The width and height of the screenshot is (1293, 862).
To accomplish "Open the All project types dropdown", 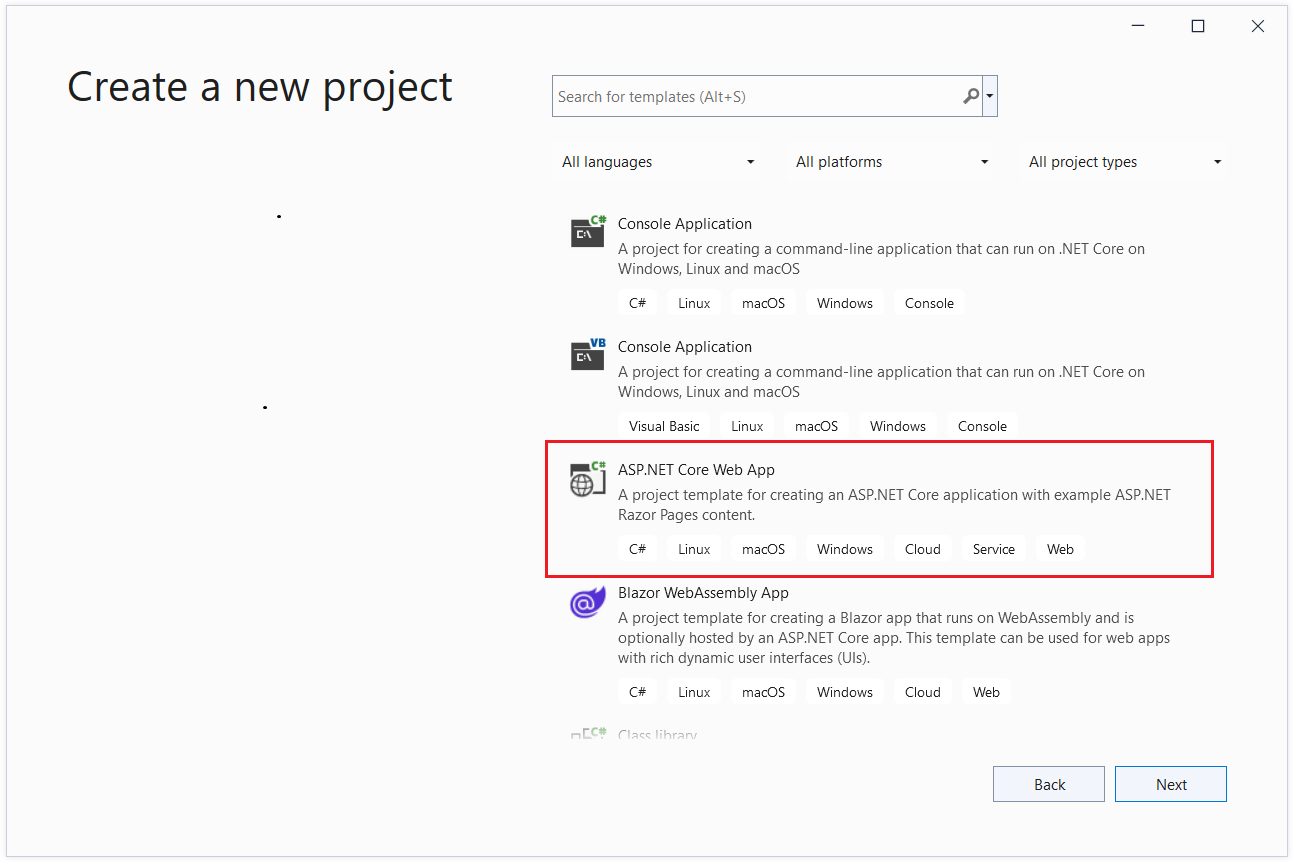I will coord(1122,161).
